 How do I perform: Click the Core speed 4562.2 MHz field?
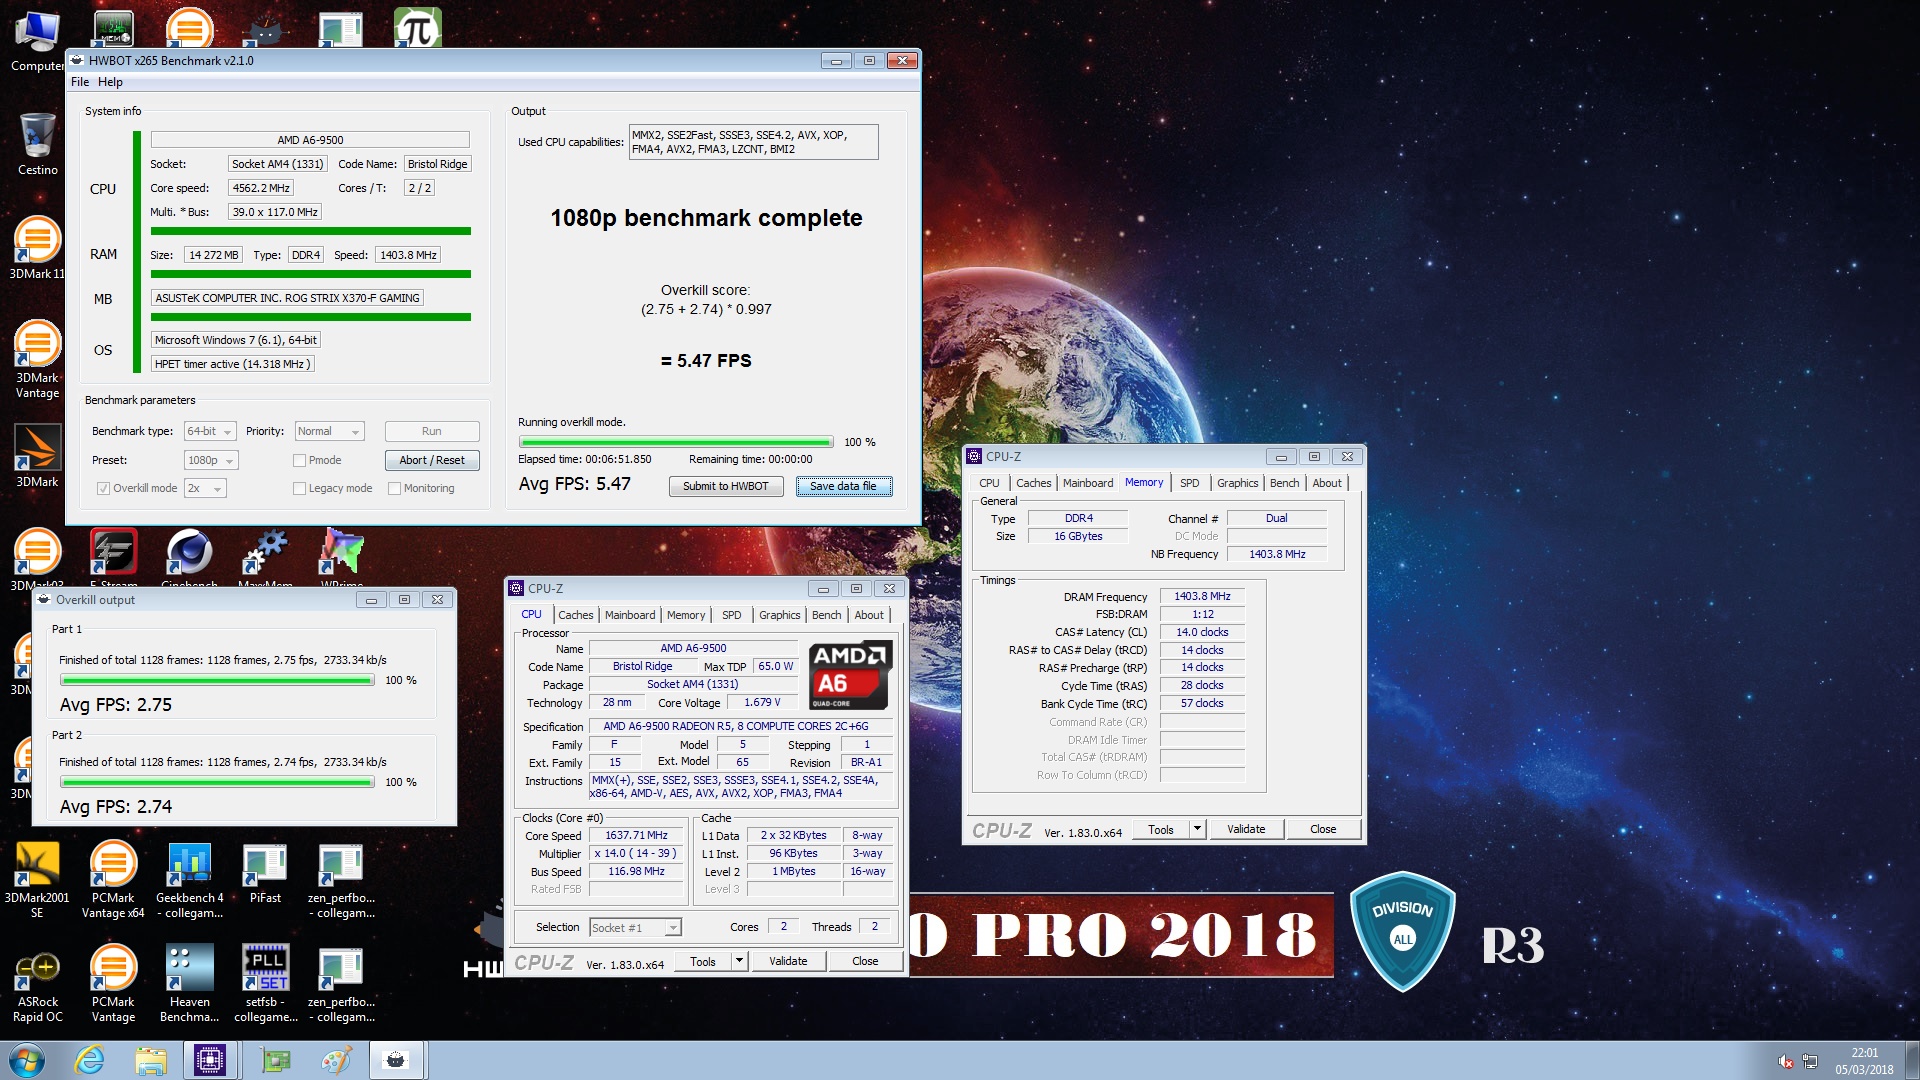(x=261, y=188)
